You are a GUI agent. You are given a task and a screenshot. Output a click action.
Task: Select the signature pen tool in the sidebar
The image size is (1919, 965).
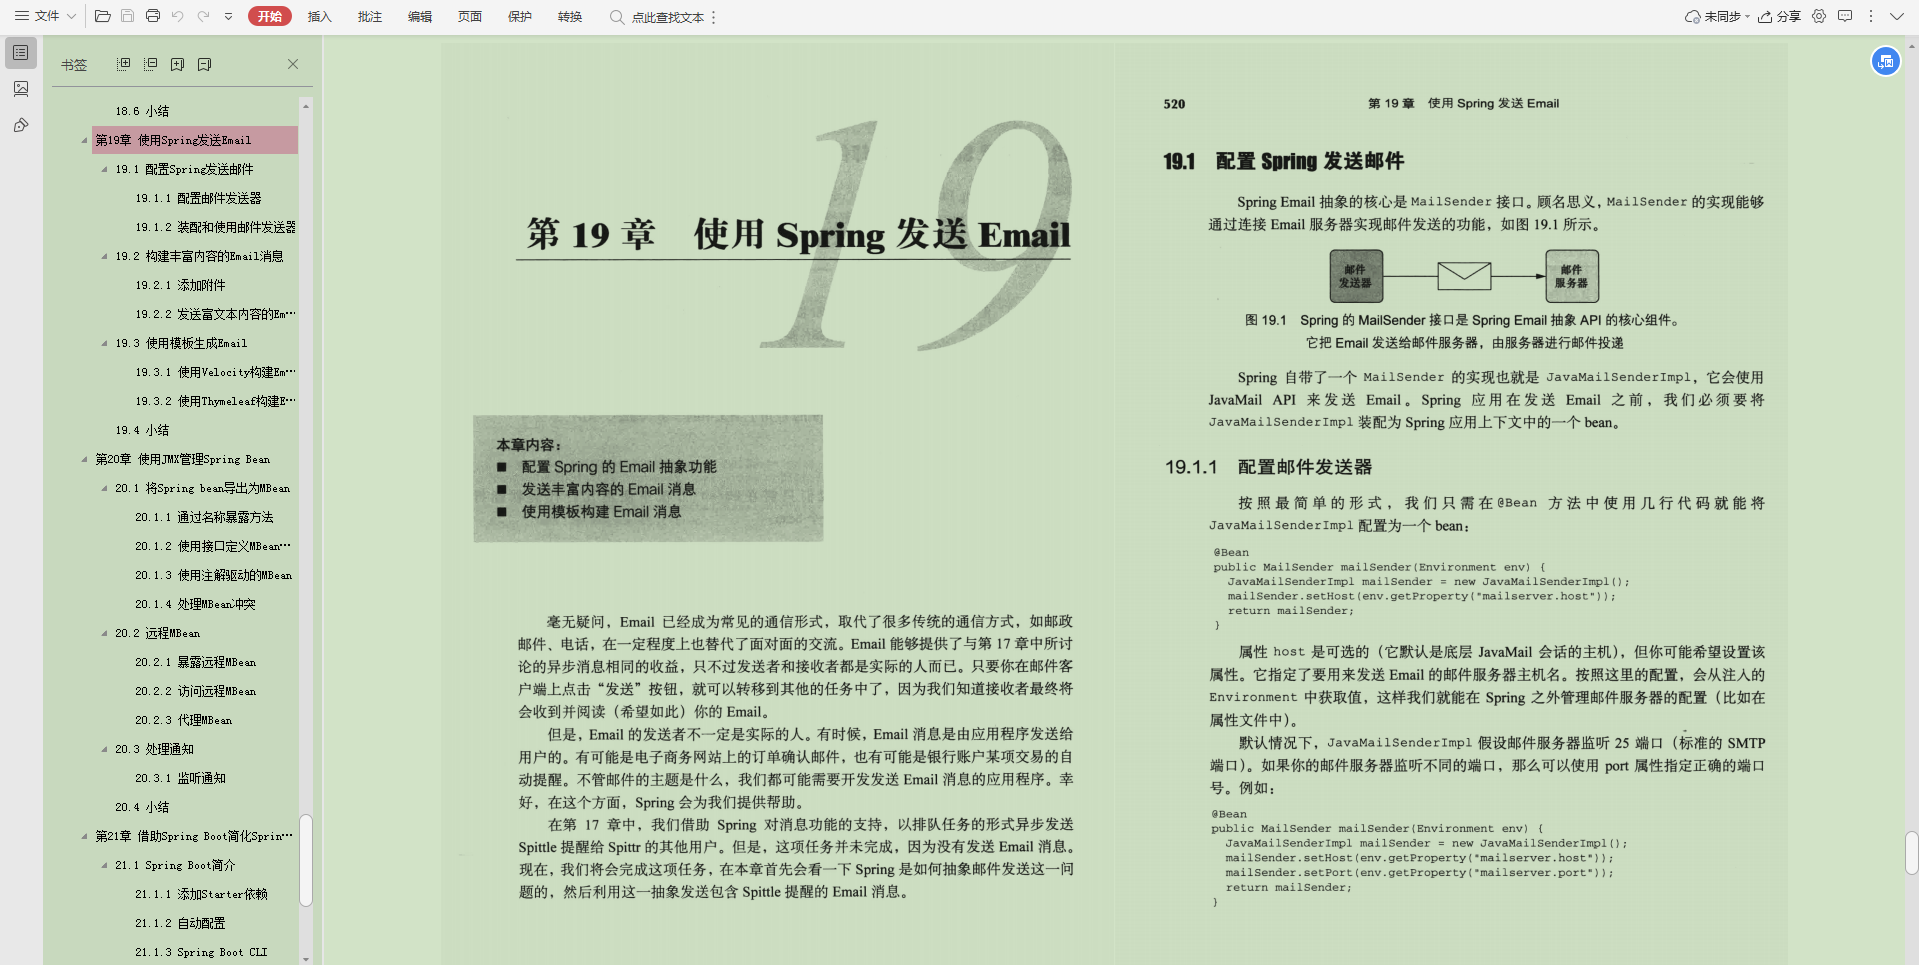[20, 125]
